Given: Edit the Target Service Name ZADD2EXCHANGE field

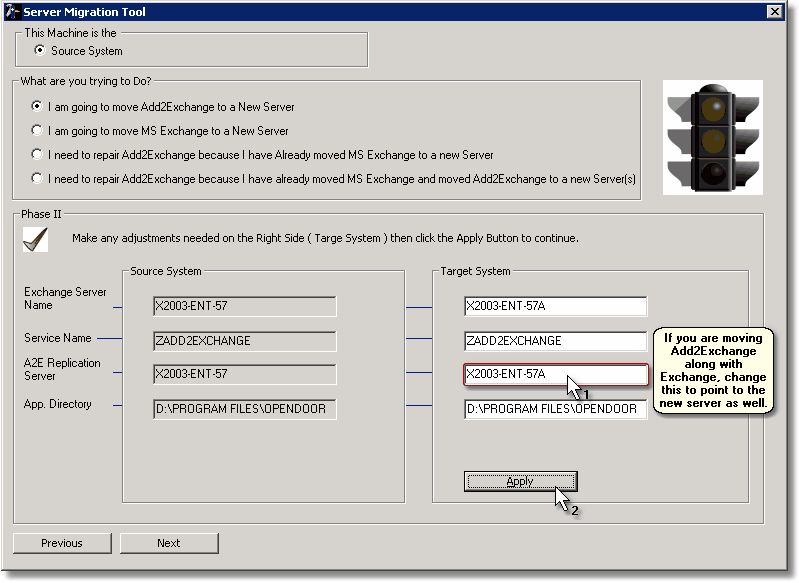Looking at the screenshot, I should [x=555, y=341].
